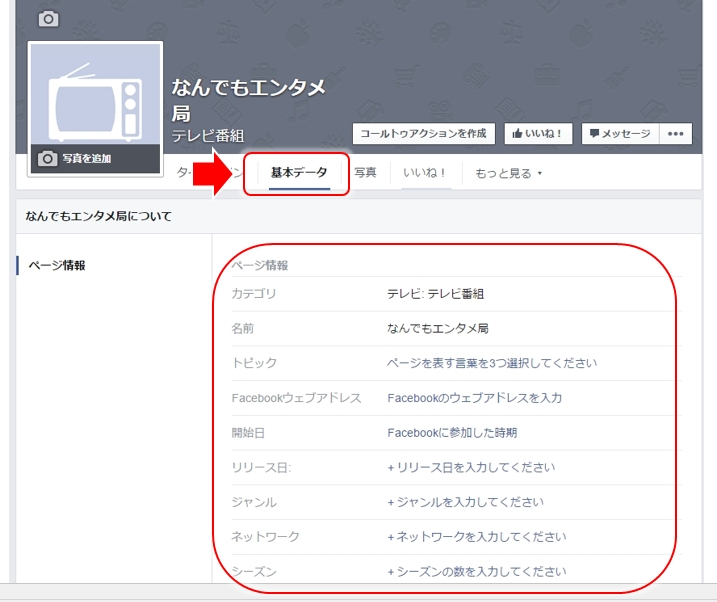Click the コールトゥアクションを作成 button
Screen dimensions: 717x602
(423, 133)
